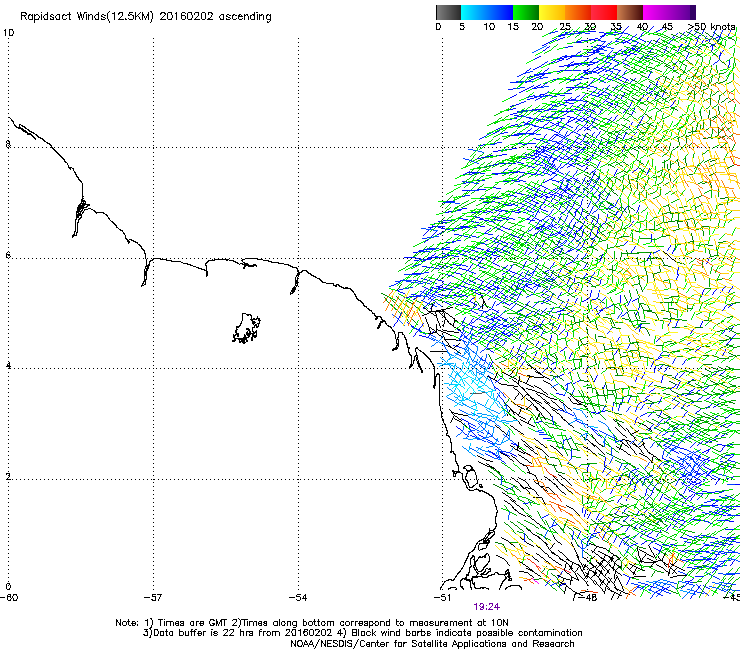Click the 'NOAA/NESDIS/Center for Satellite Applications and Research' credit
Image resolution: width=740 pixels, height=650 pixels.
[432, 644]
